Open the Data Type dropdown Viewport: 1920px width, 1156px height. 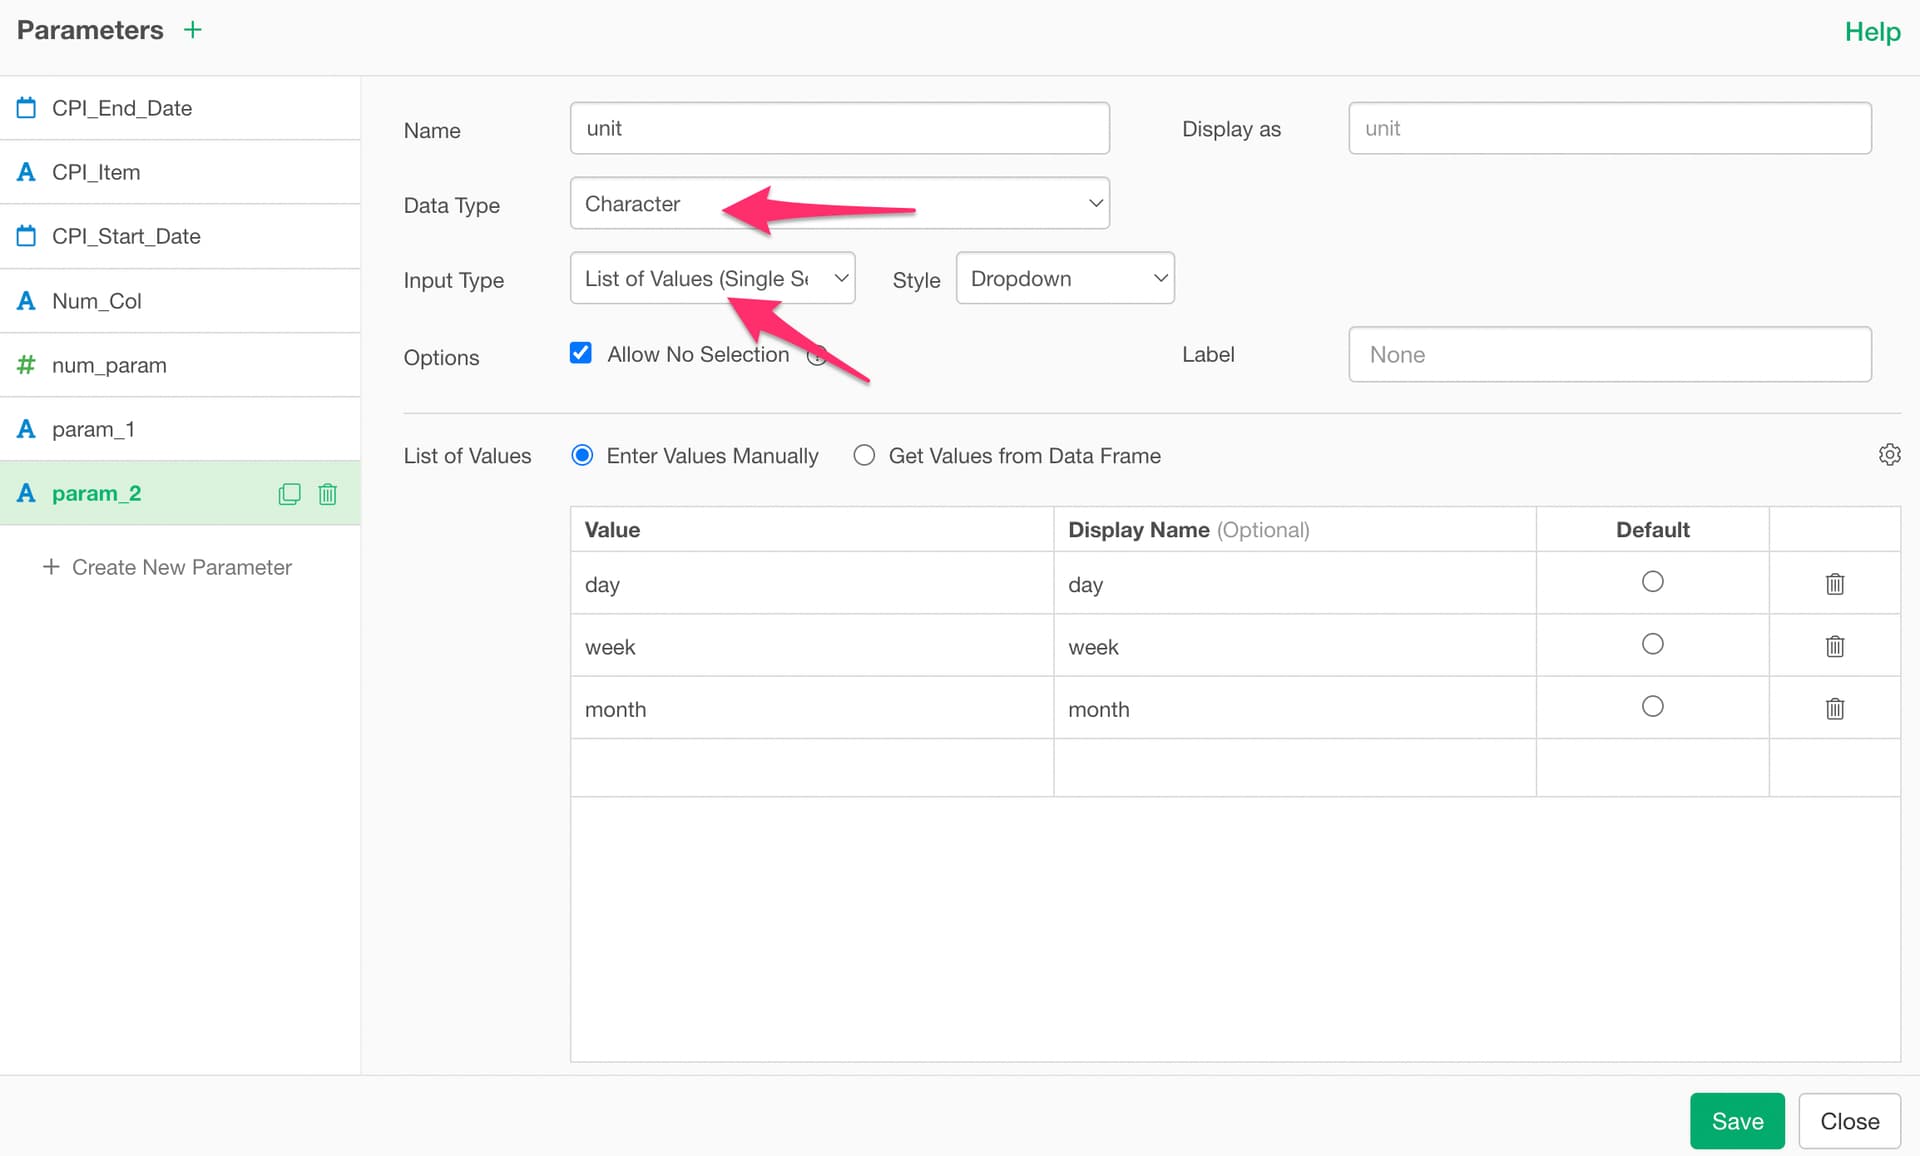click(840, 203)
